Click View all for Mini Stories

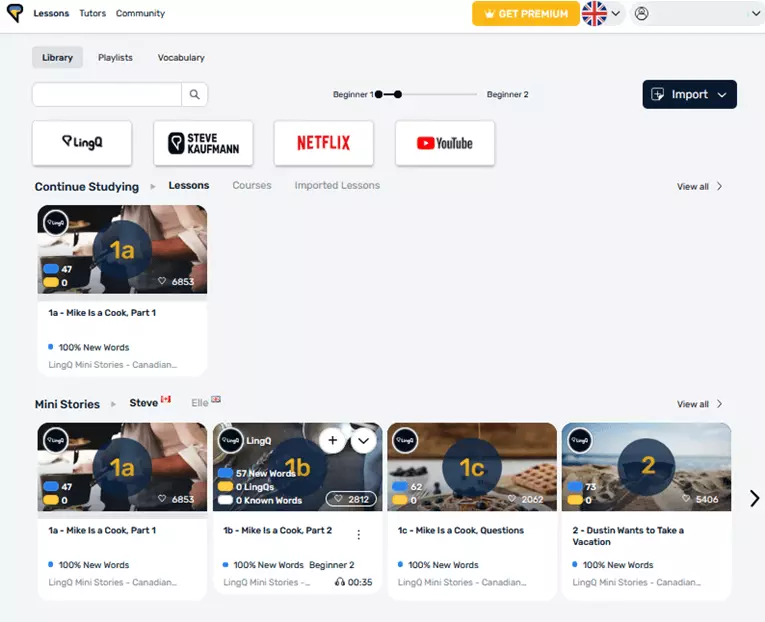click(699, 404)
